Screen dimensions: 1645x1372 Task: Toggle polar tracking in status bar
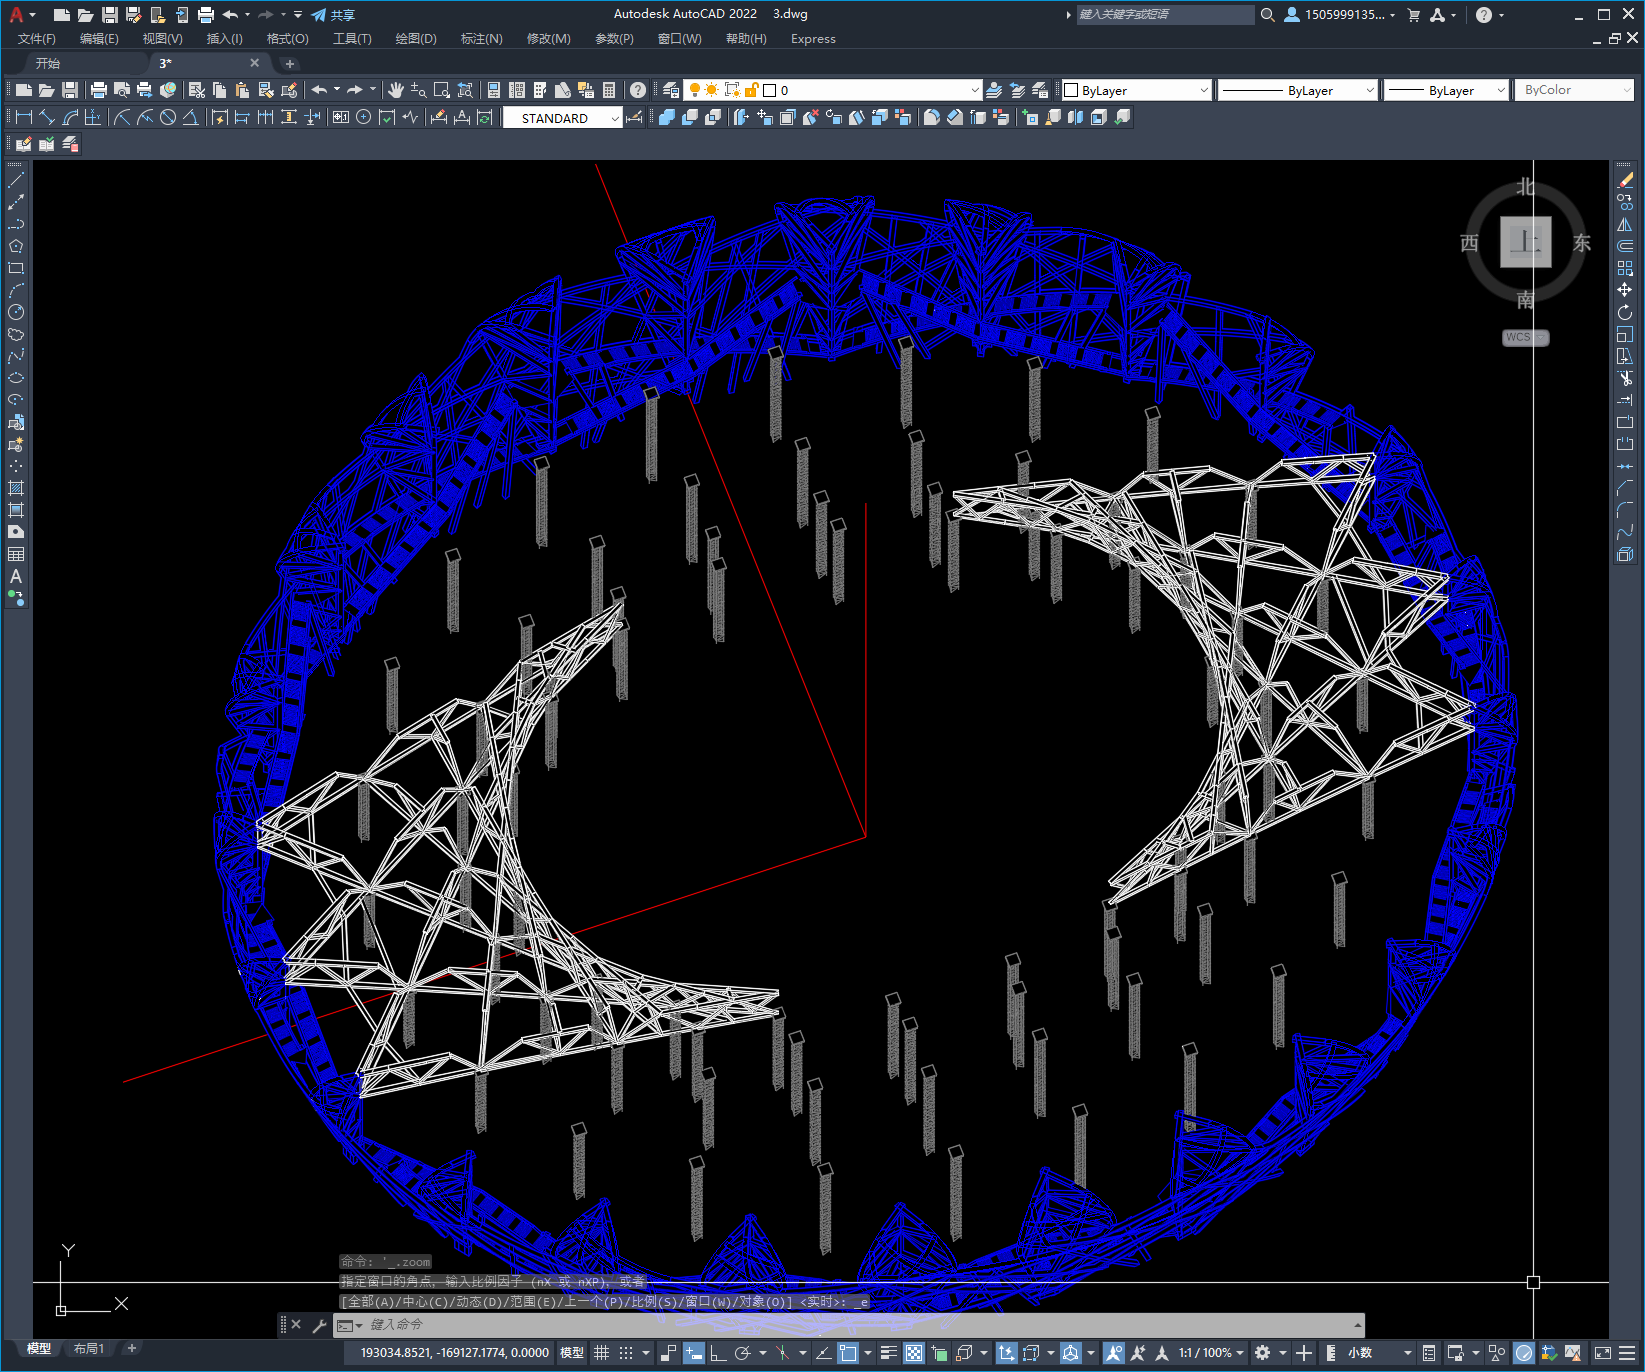742,1353
